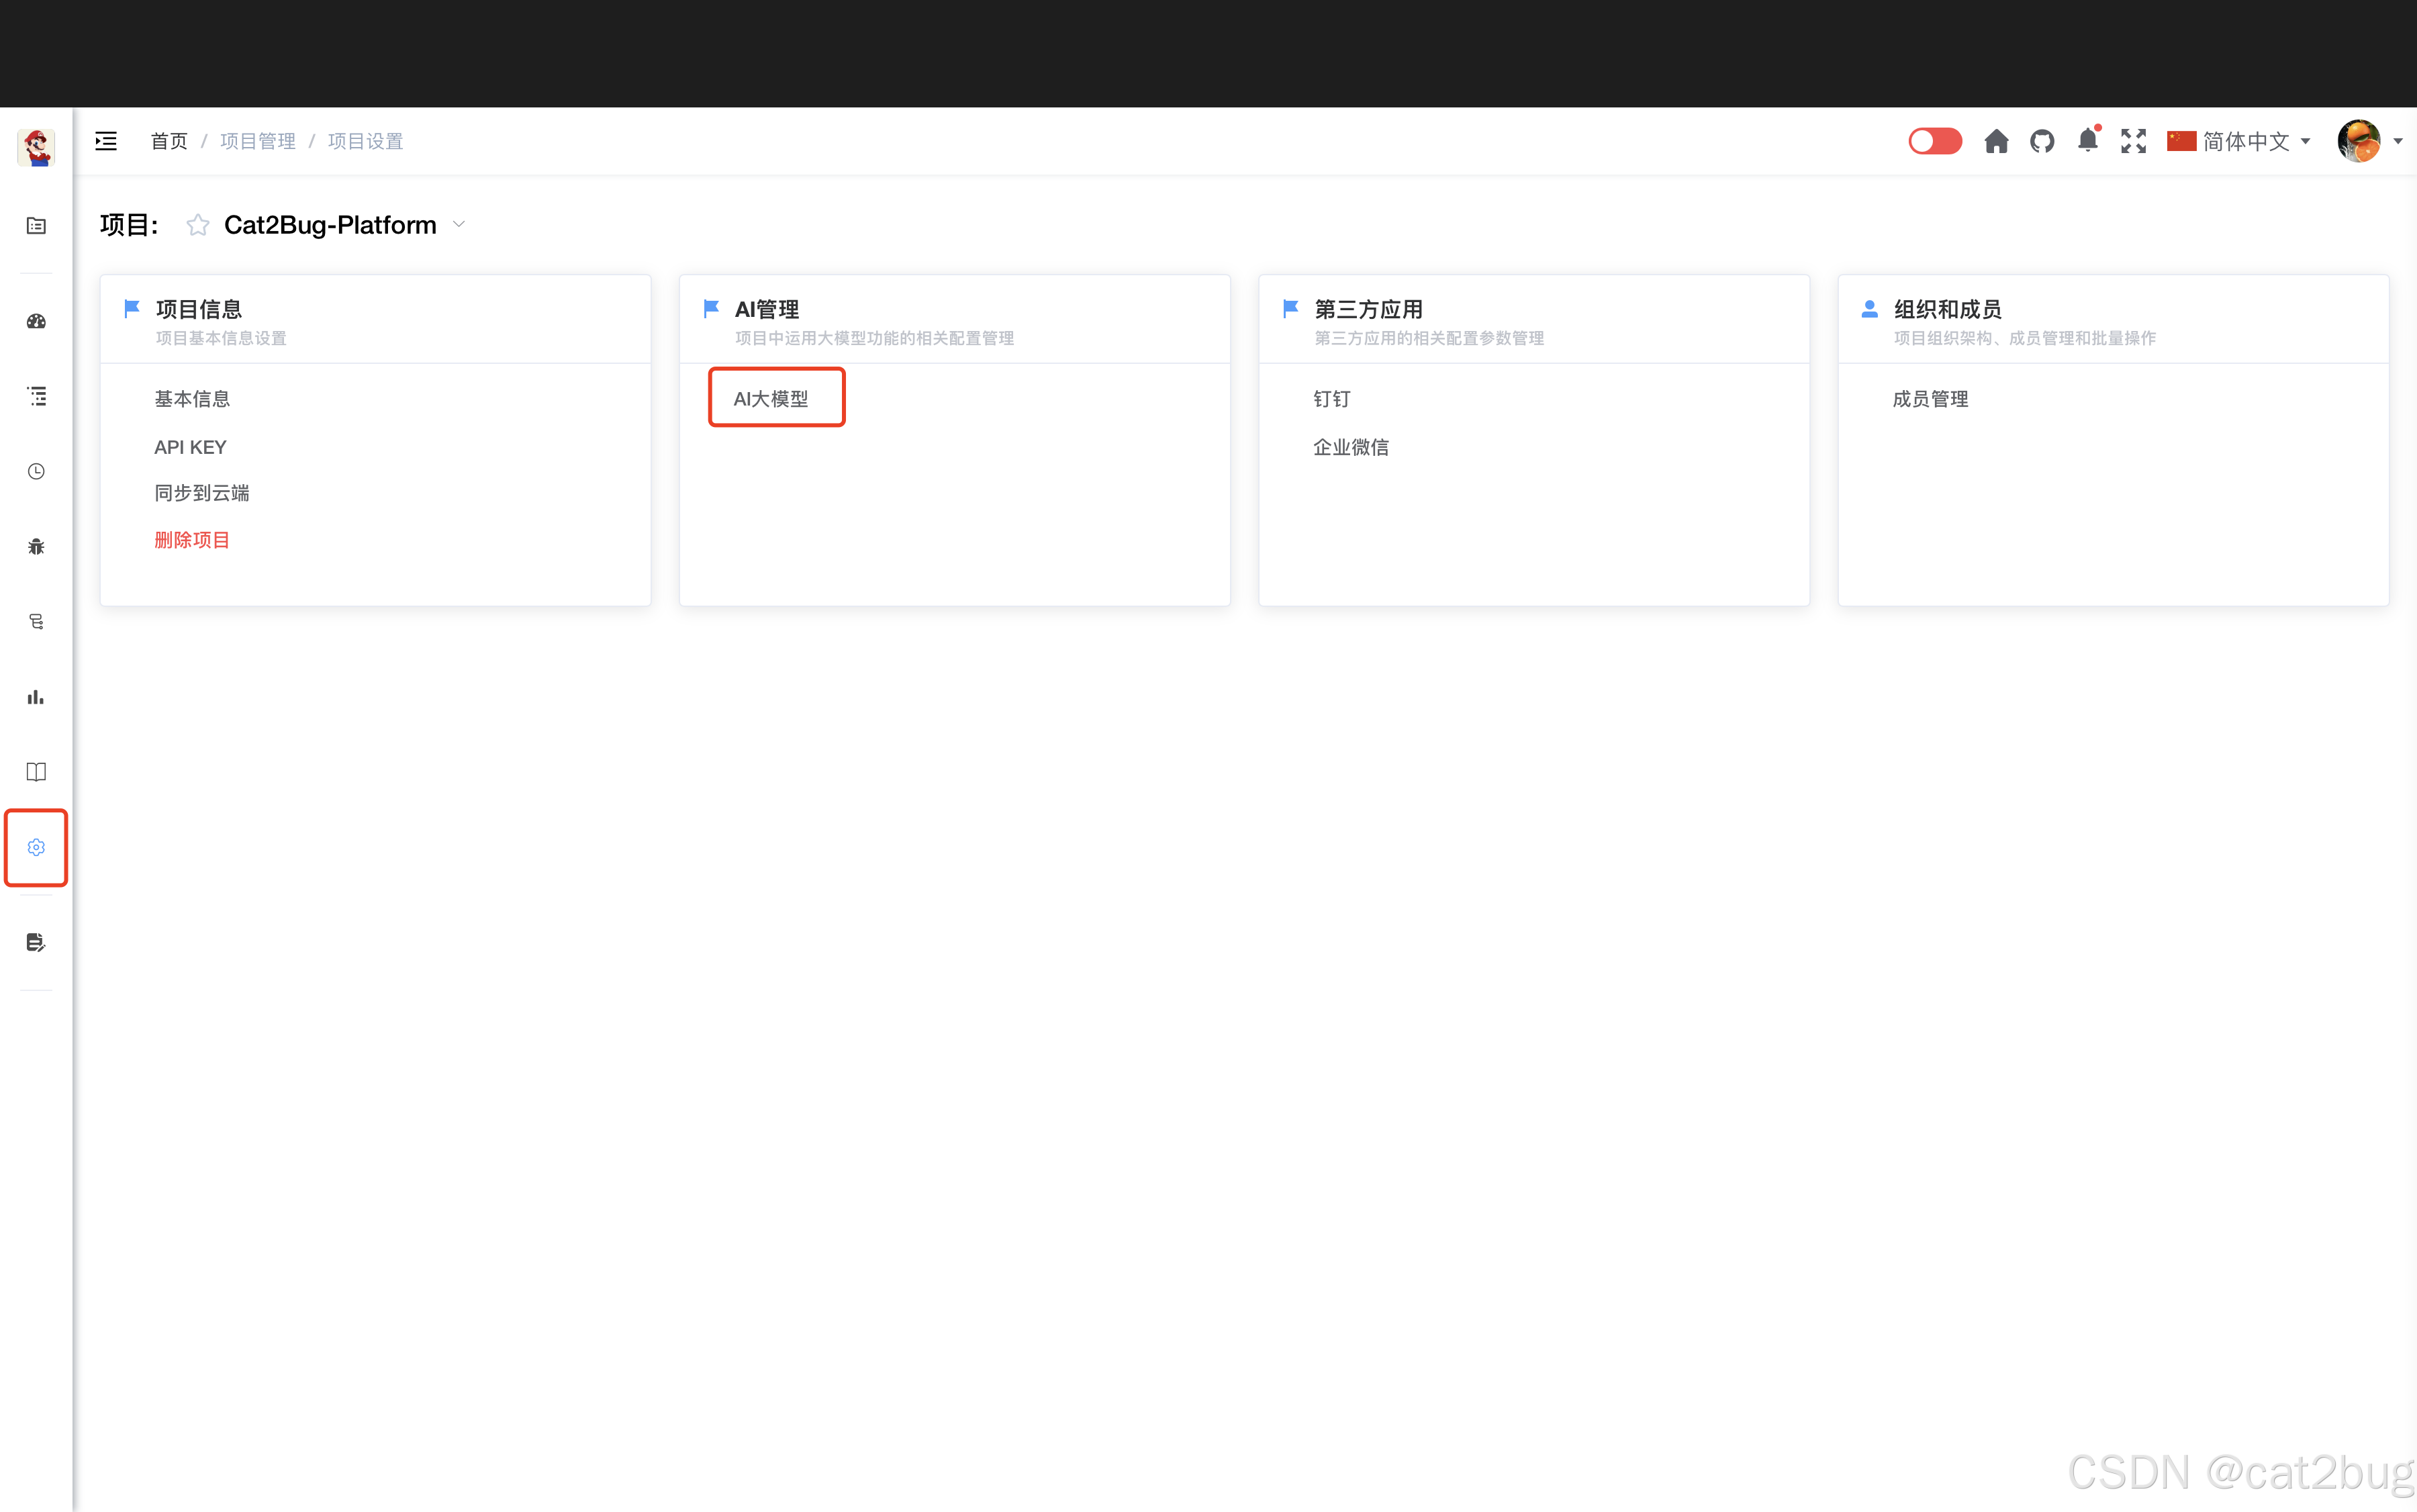The width and height of the screenshot is (2417, 1512).
Task: Open the AI大模型 setting
Action: 771,398
